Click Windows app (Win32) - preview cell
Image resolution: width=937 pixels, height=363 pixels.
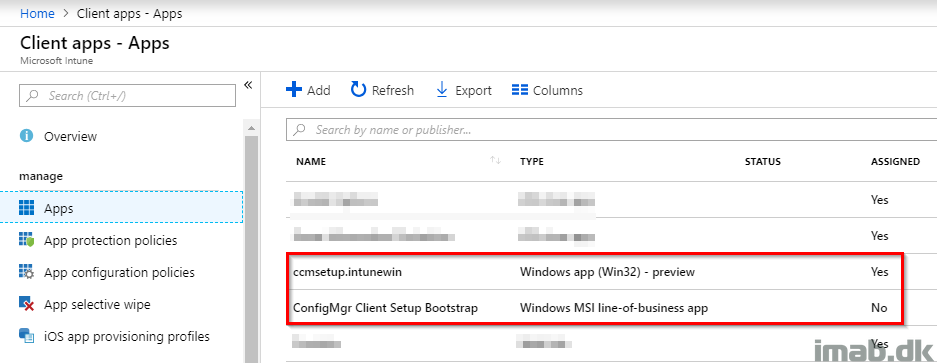(x=608, y=272)
